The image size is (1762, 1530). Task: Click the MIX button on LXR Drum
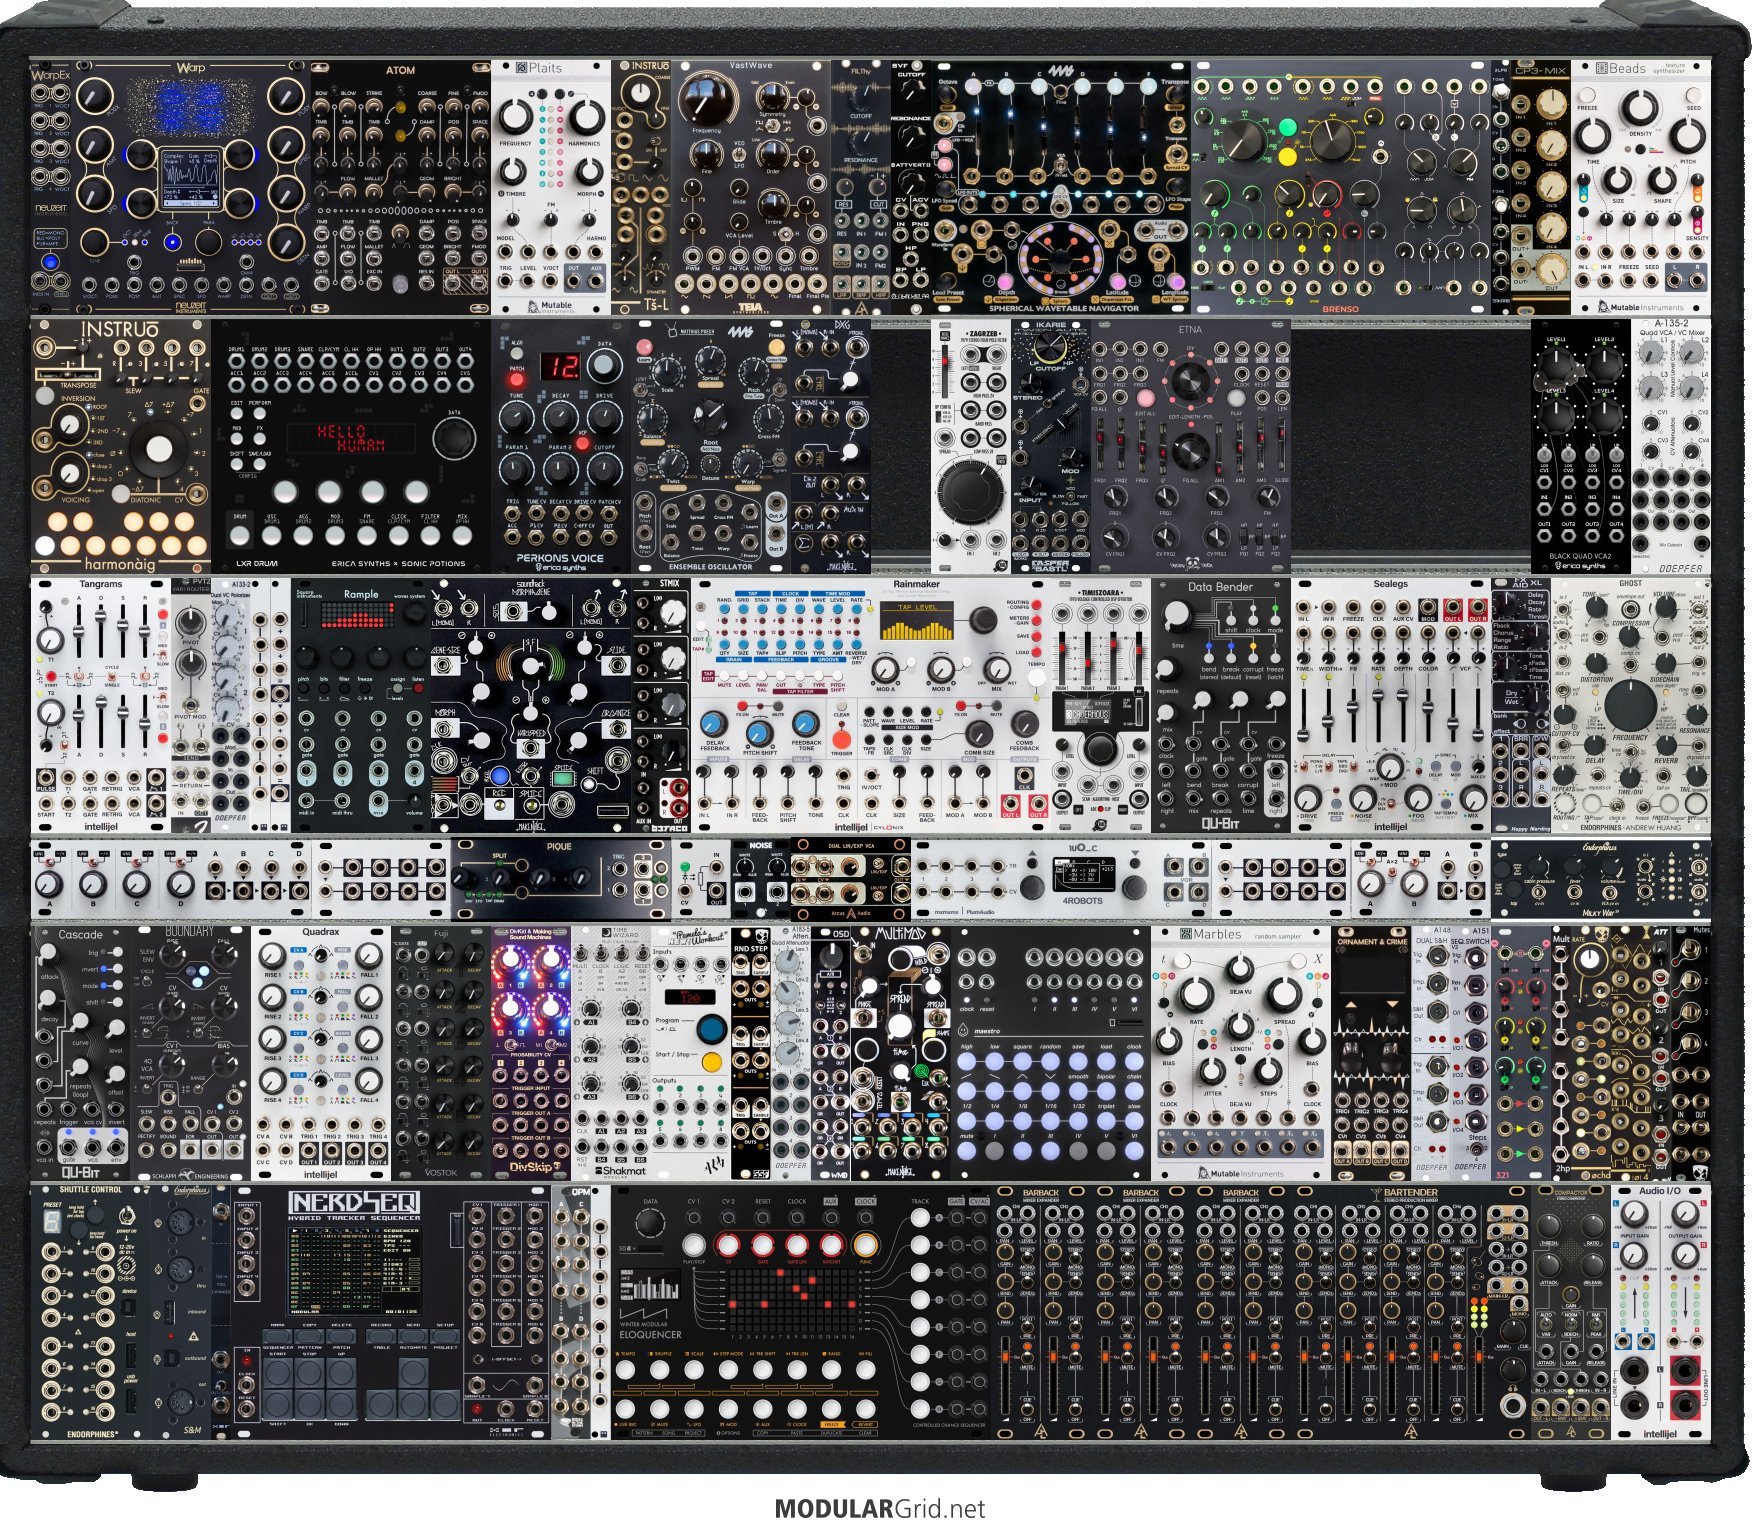(463, 536)
